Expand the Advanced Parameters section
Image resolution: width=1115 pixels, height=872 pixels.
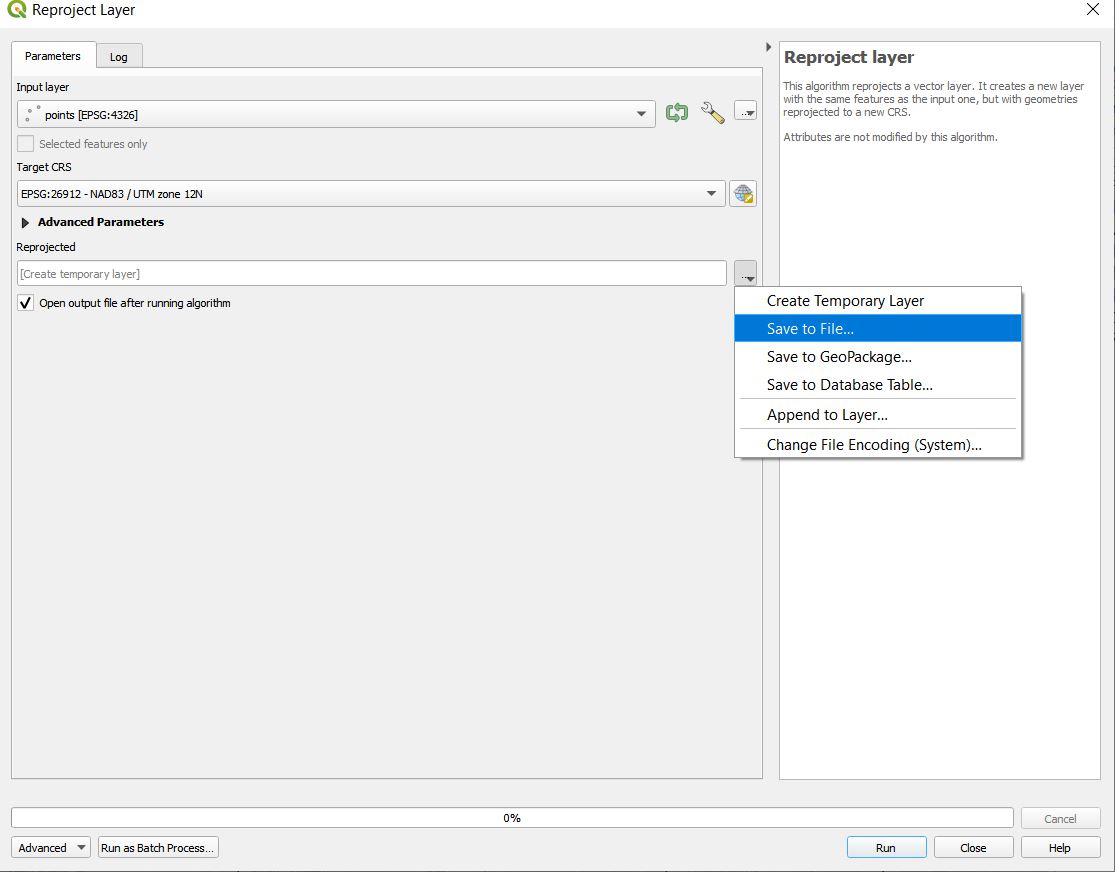(26, 223)
